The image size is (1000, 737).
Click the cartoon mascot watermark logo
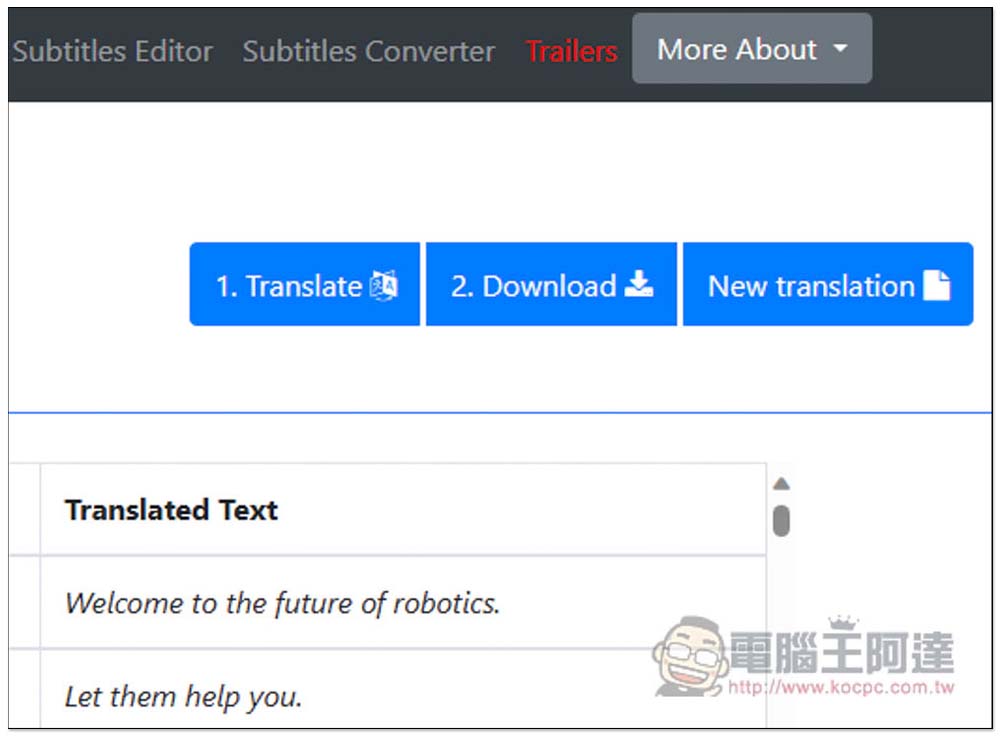point(689,656)
